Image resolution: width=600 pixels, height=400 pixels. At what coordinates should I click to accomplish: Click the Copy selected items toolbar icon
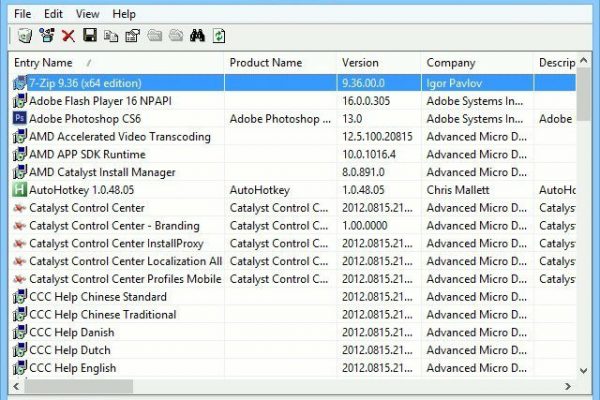tap(111, 36)
